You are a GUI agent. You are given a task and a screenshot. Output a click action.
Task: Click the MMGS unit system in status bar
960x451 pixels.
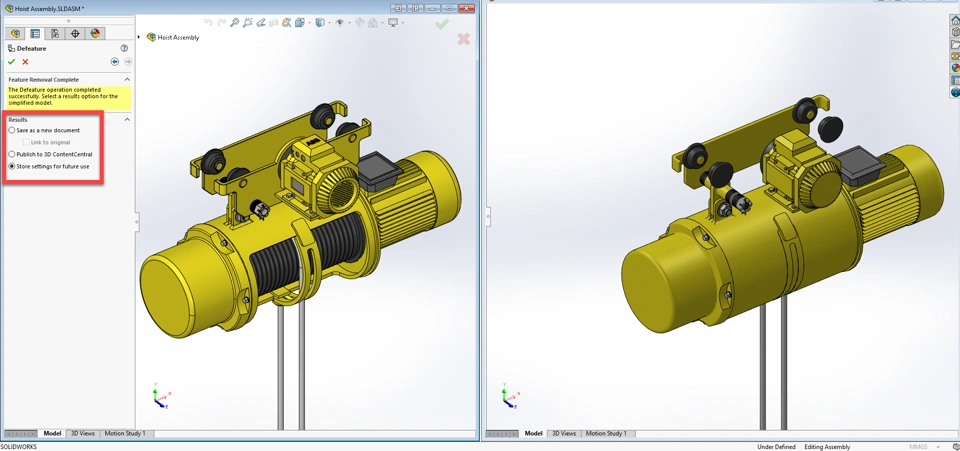point(918,447)
